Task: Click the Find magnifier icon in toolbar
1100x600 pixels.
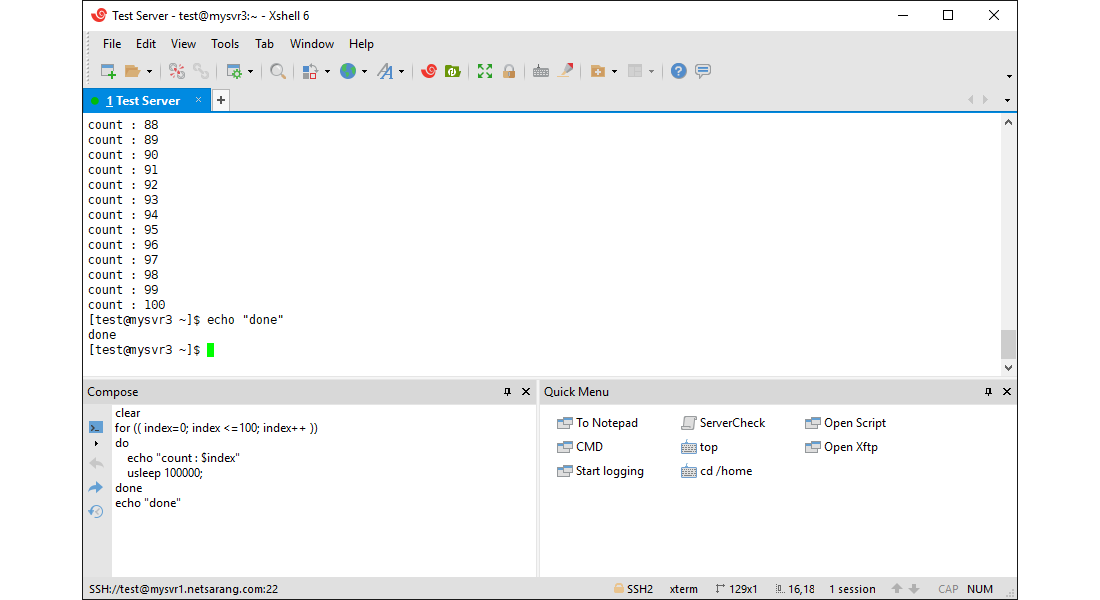Action: click(x=278, y=71)
